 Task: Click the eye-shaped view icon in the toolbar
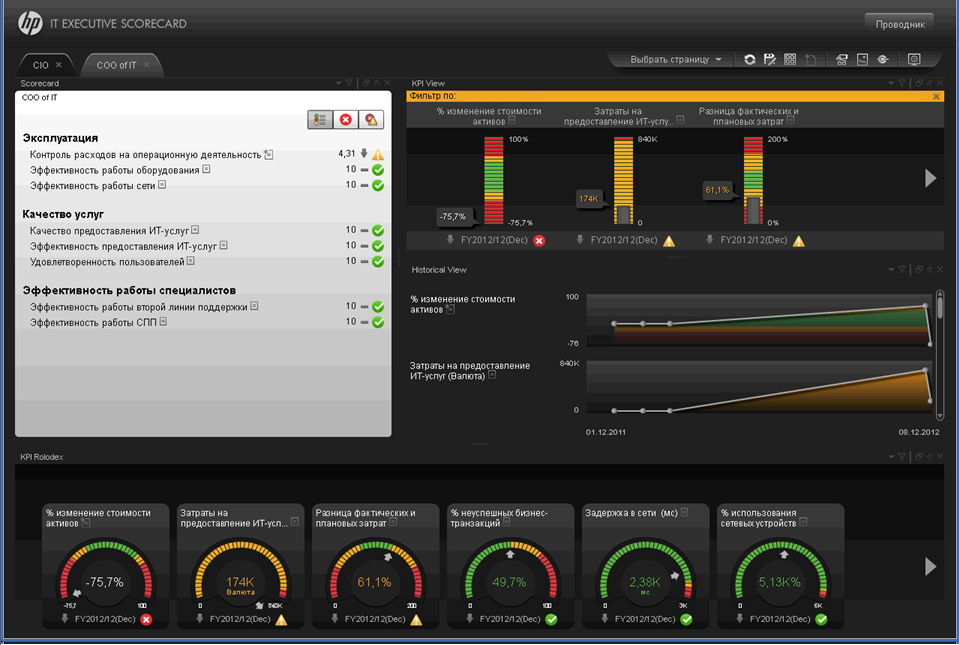click(x=883, y=59)
